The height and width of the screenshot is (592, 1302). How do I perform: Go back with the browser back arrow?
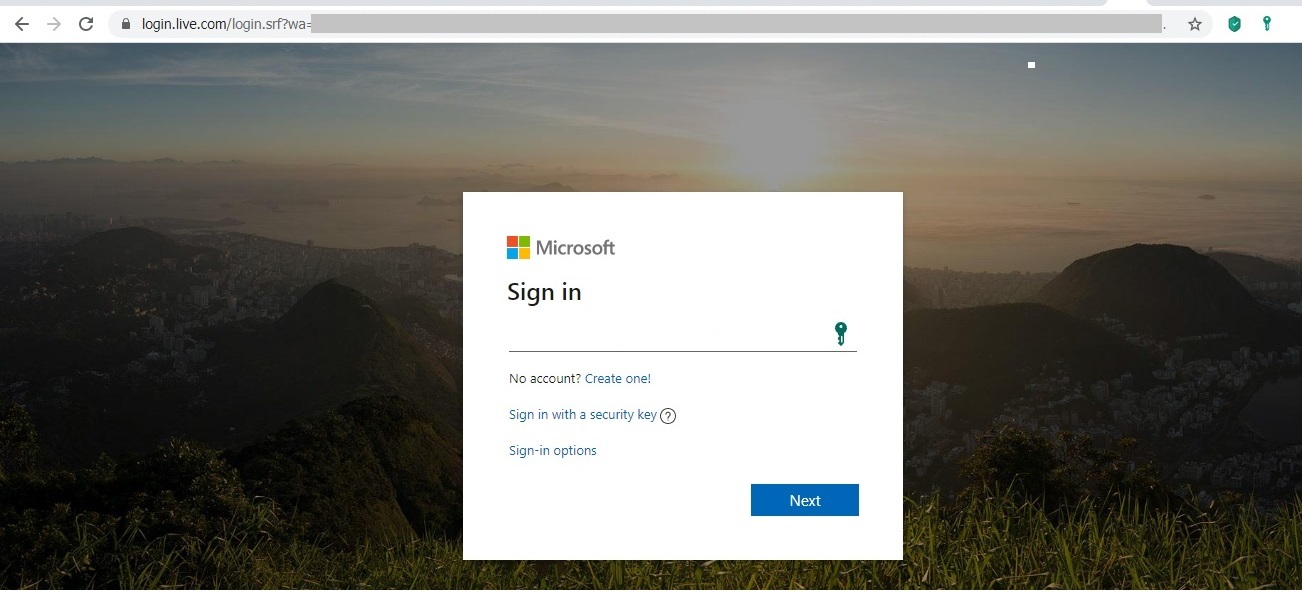click(22, 24)
